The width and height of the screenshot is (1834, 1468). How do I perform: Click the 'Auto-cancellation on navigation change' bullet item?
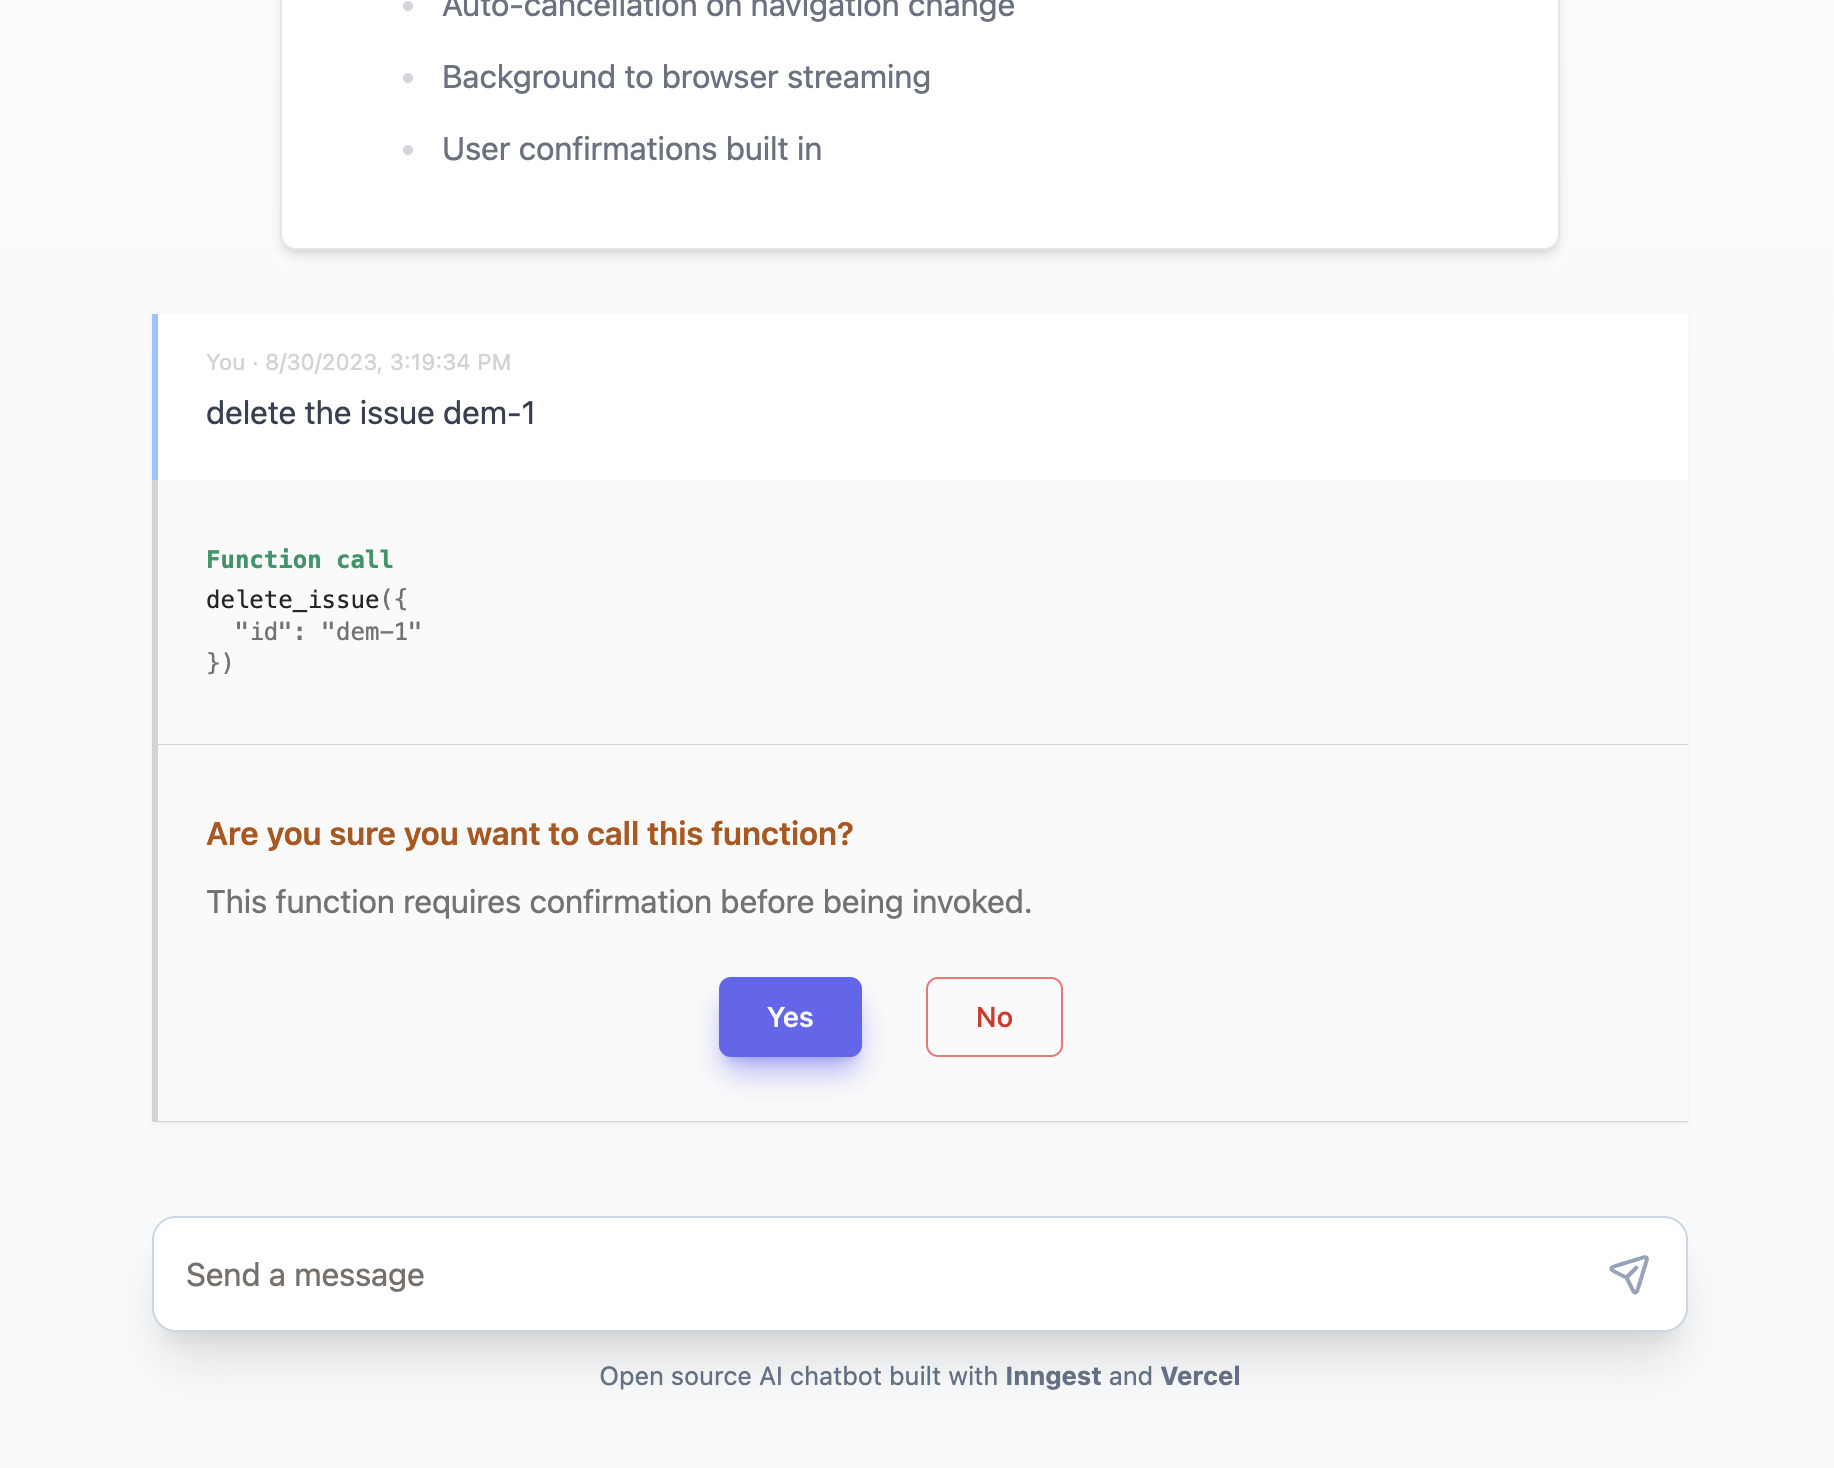point(727,9)
